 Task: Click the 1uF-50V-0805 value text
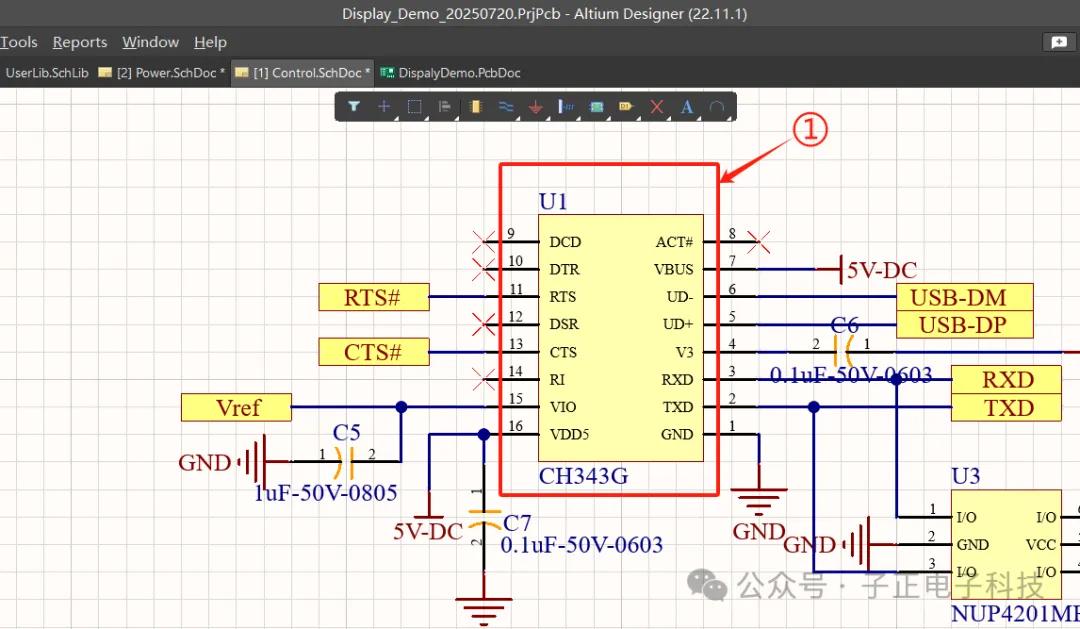tap(326, 493)
